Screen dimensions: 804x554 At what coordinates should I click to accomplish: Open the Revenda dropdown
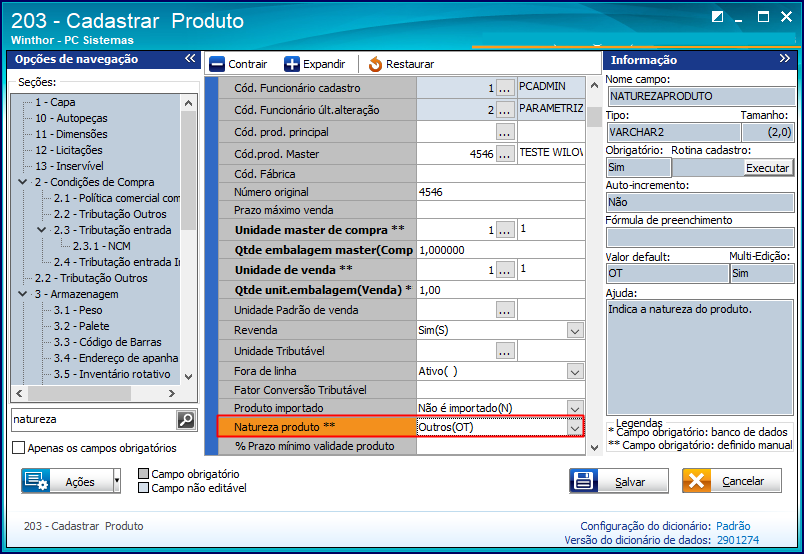(x=575, y=331)
